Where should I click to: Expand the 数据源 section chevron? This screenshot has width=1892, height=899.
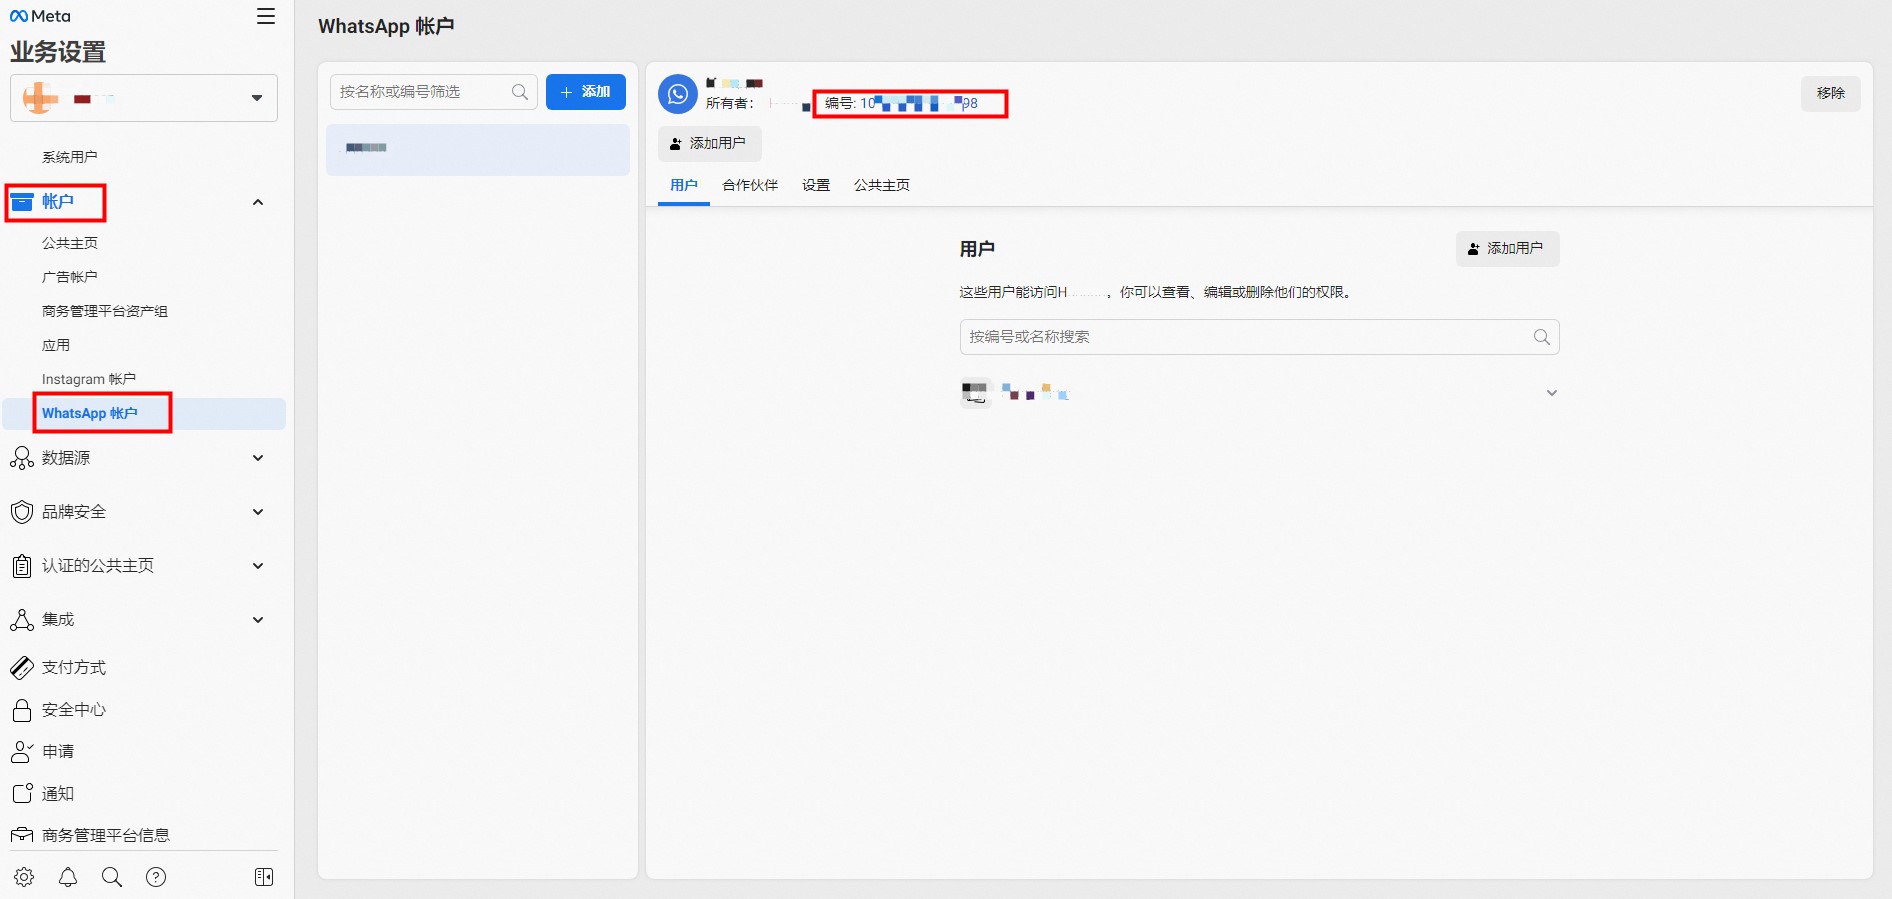point(258,458)
